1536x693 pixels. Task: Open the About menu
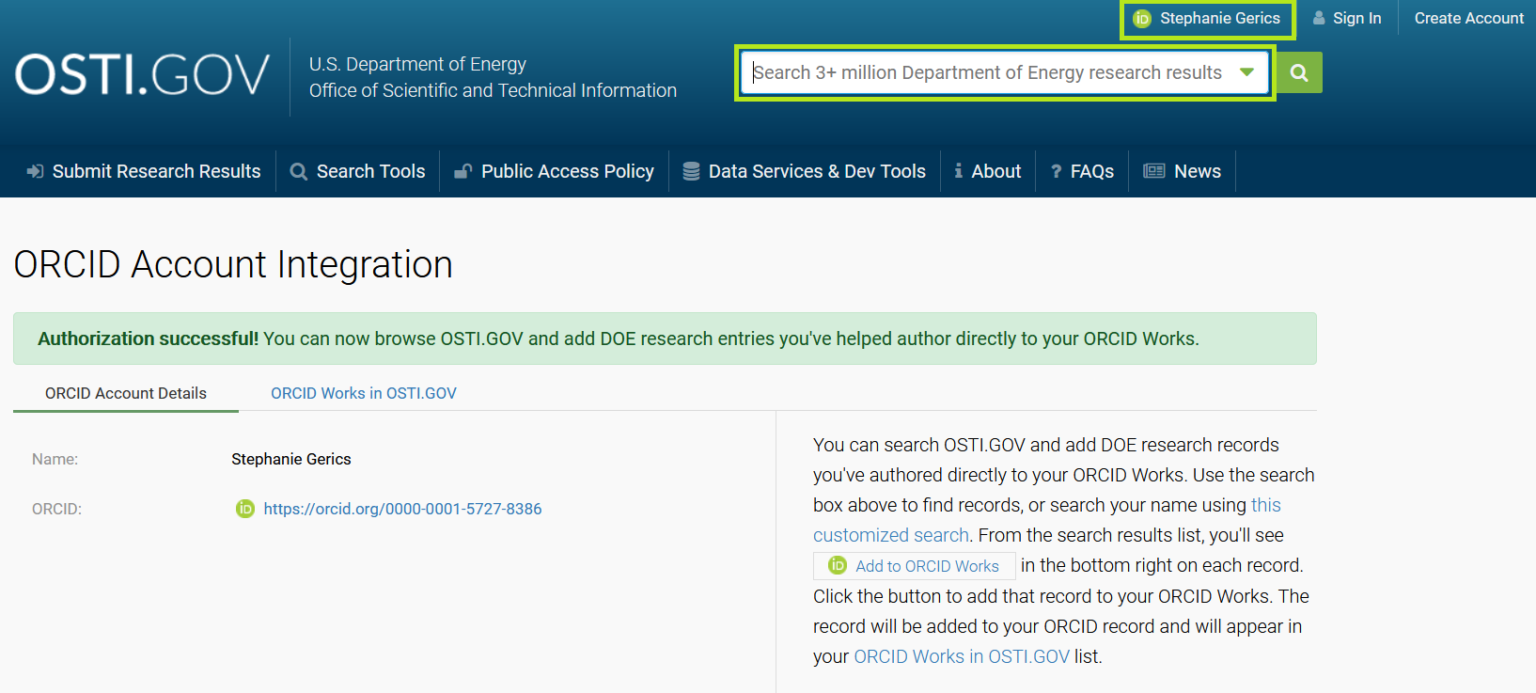996,172
